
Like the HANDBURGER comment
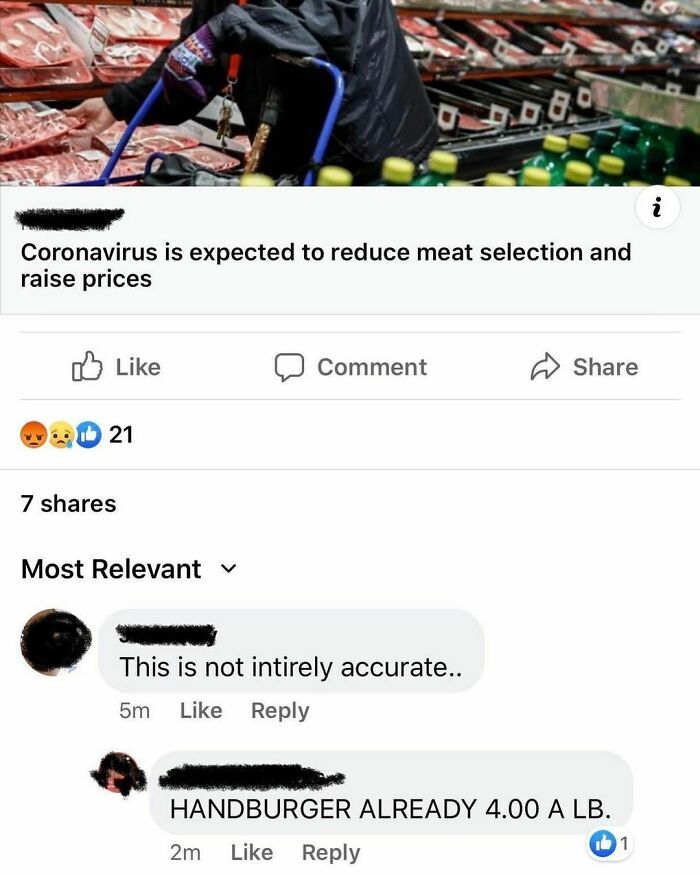coord(252,853)
